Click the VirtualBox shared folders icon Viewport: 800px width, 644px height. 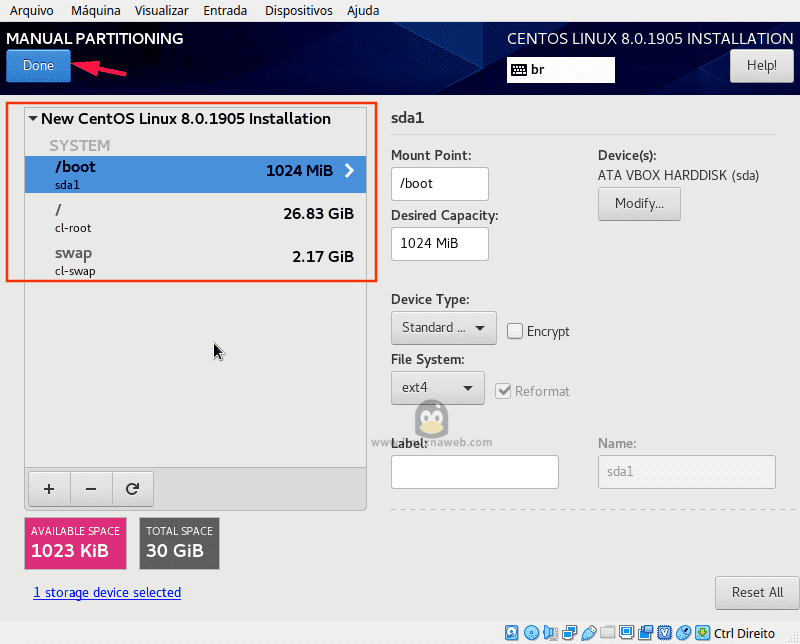(x=607, y=633)
